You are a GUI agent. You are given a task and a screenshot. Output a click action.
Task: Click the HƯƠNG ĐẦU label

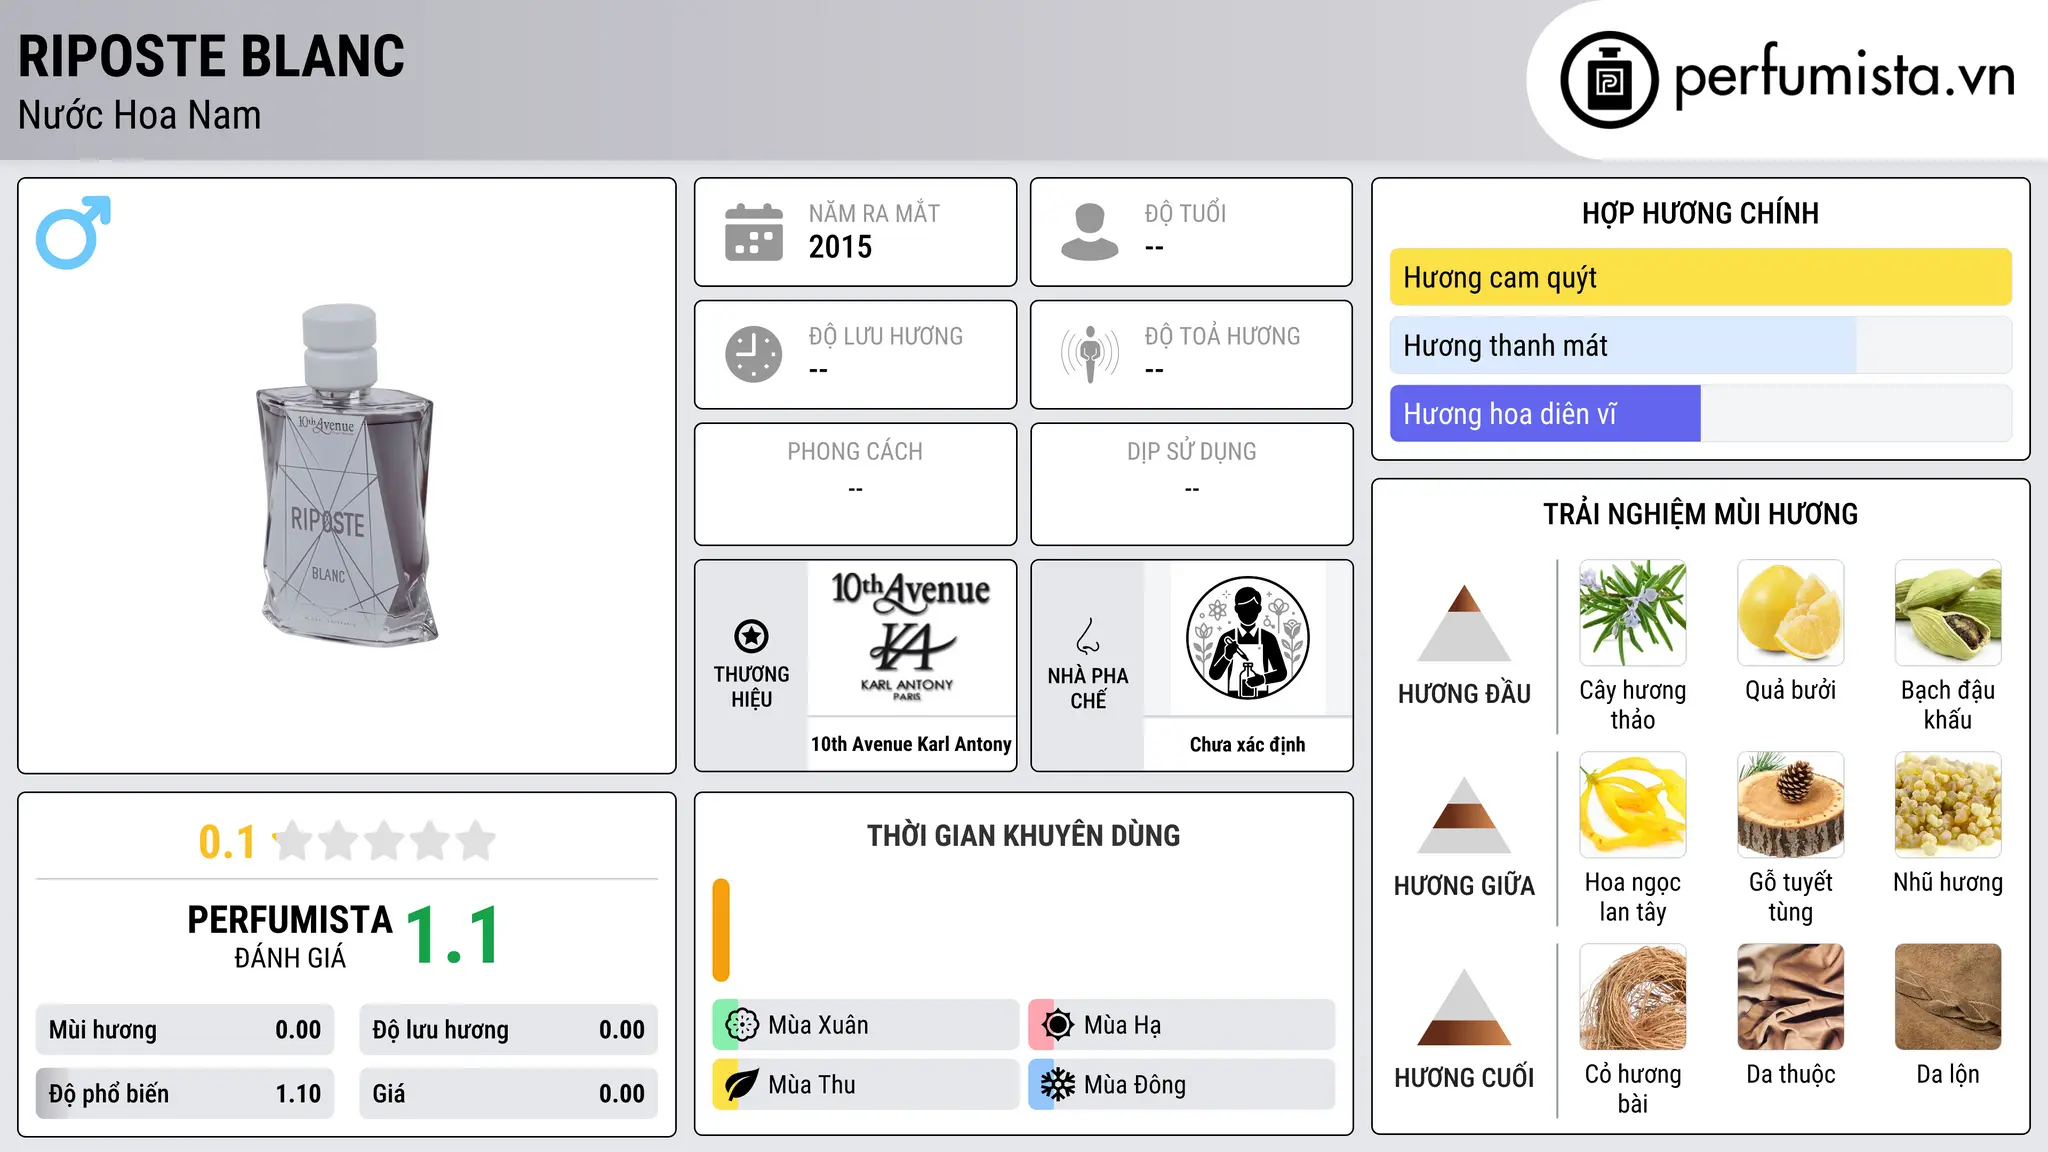(x=1464, y=694)
